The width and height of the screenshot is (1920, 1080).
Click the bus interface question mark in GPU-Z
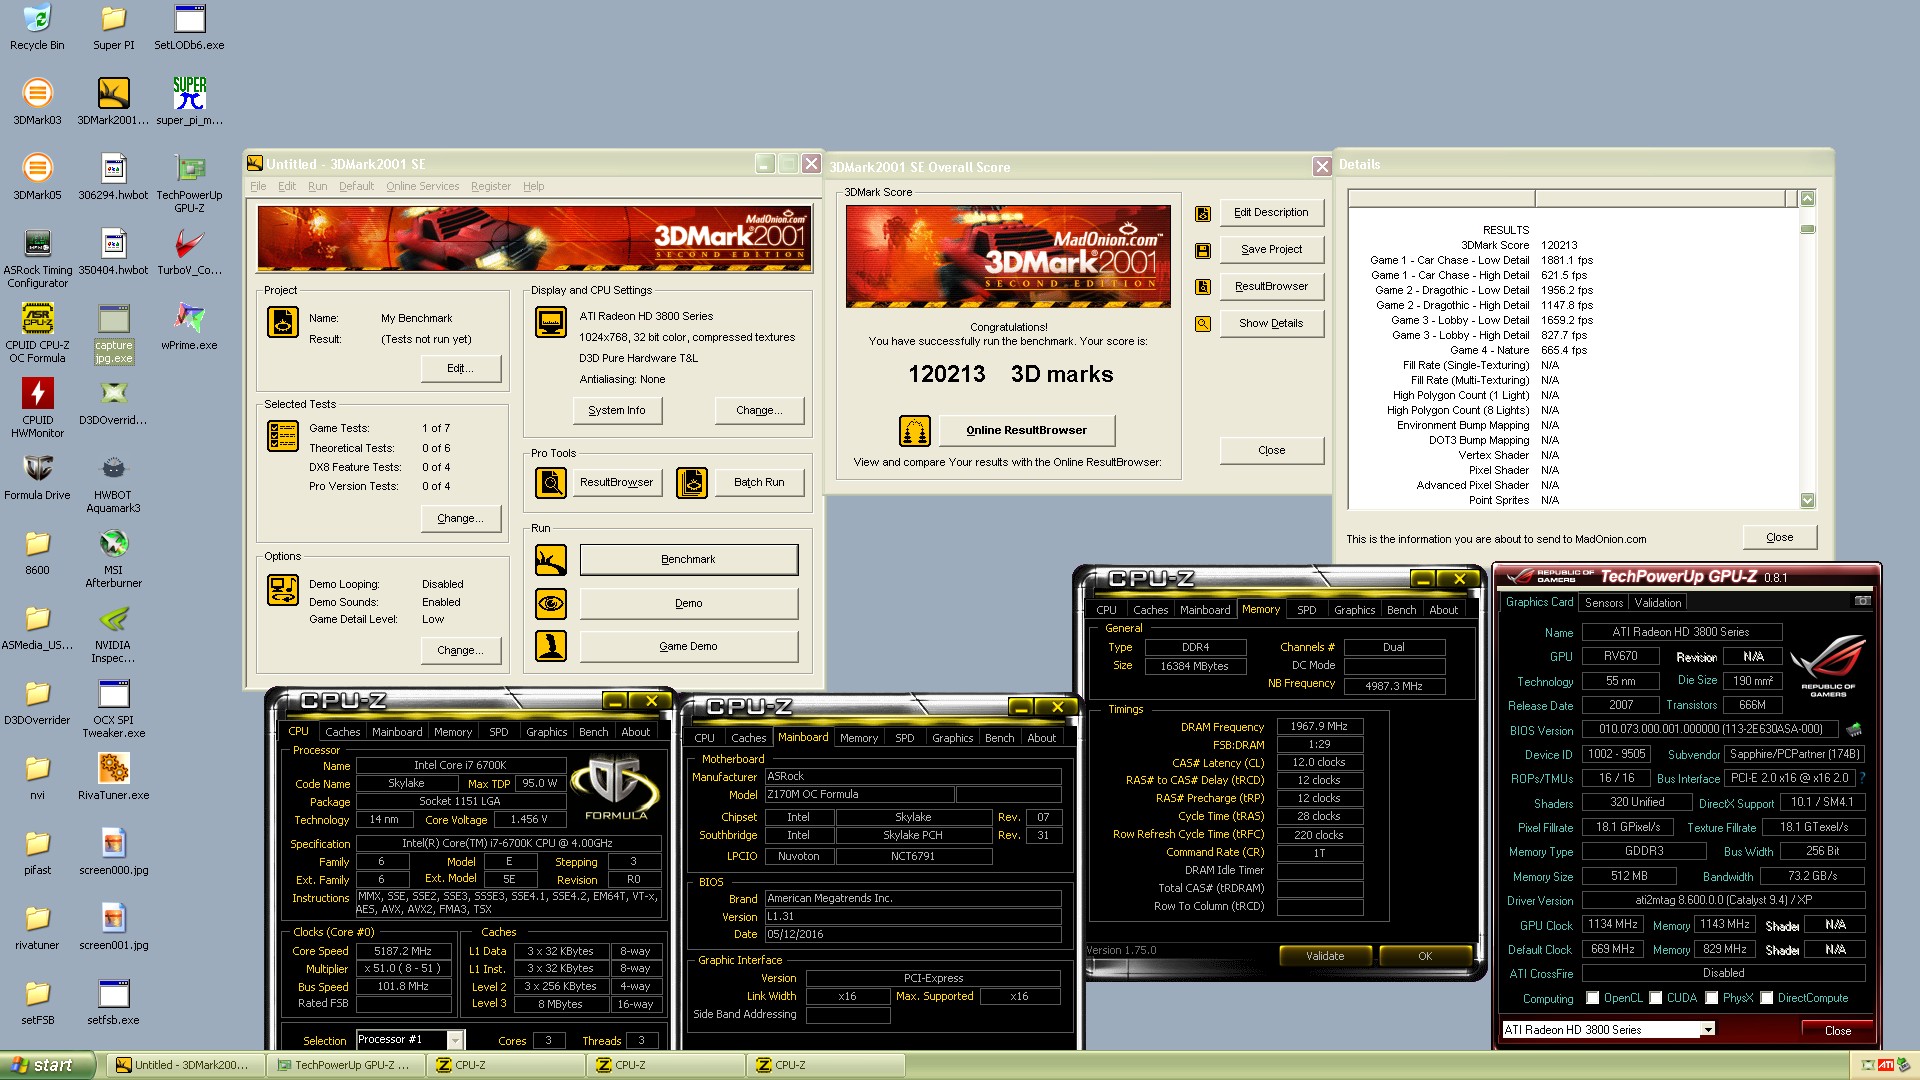click(1863, 778)
